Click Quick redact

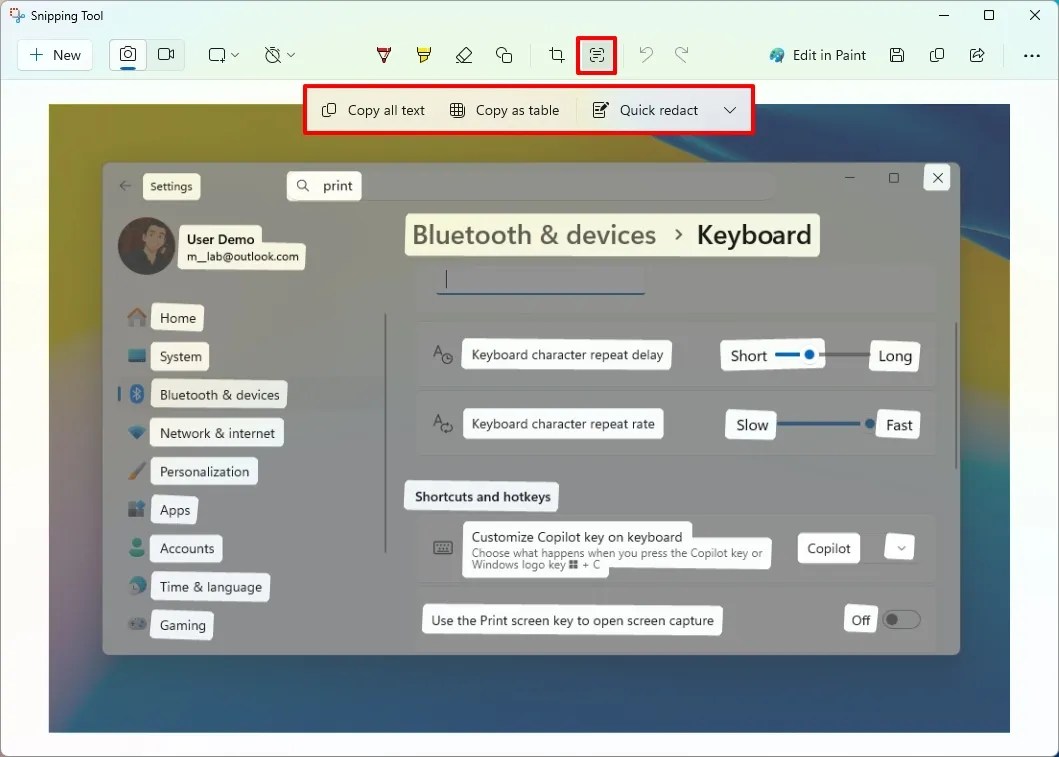[x=646, y=110]
